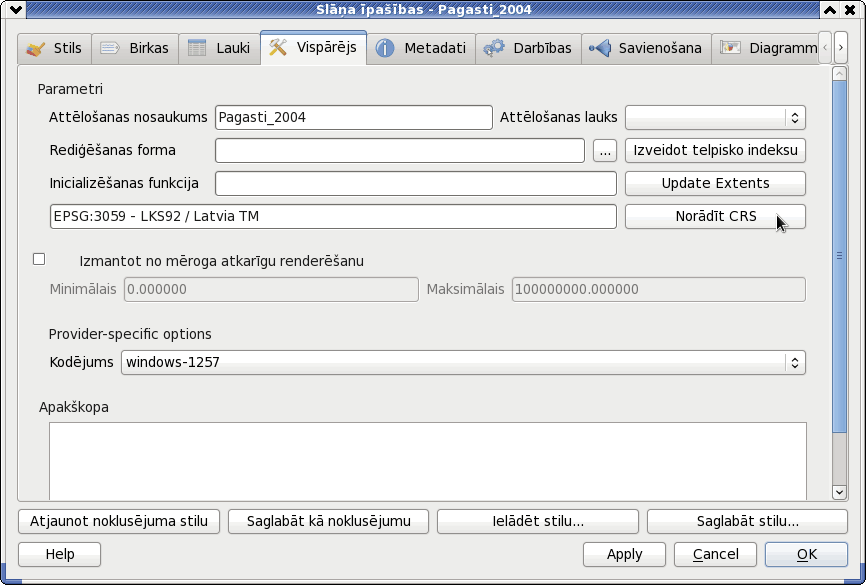Maximize the window with title bar arrow
The image size is (866, 585).
click(x=830, y=9)
